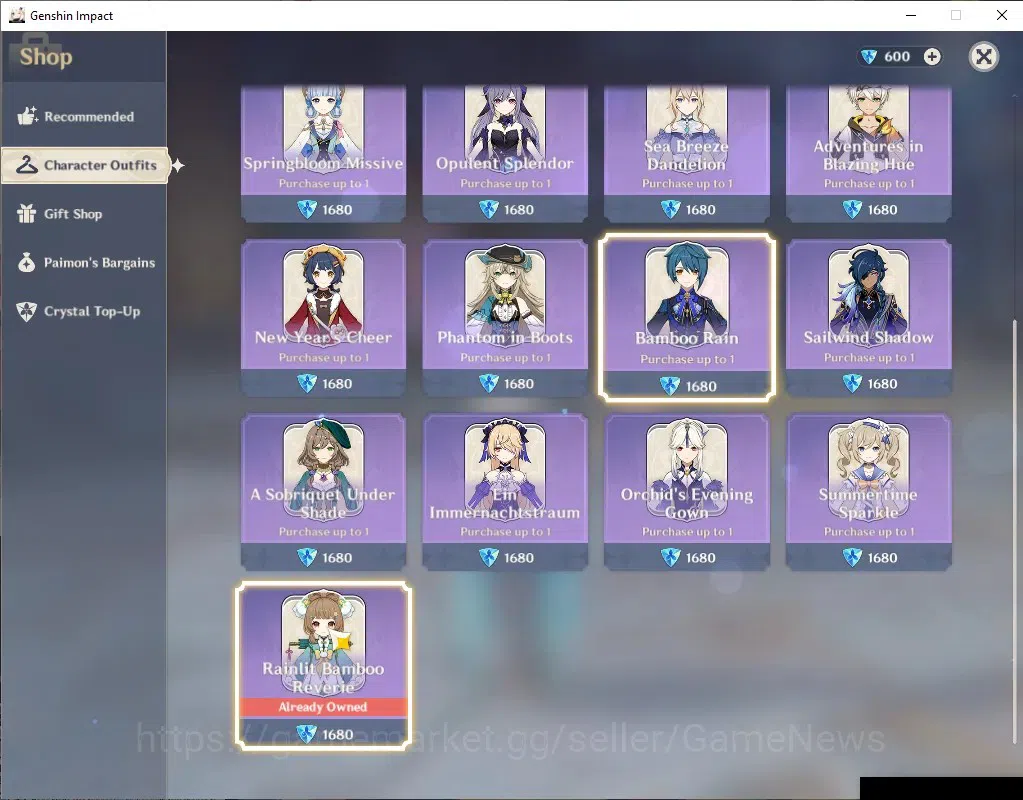Click the hanger icon for Character Outfits
Image resolution: width=1023 pixels, height=800 pixels.
[x=27, y=165]
